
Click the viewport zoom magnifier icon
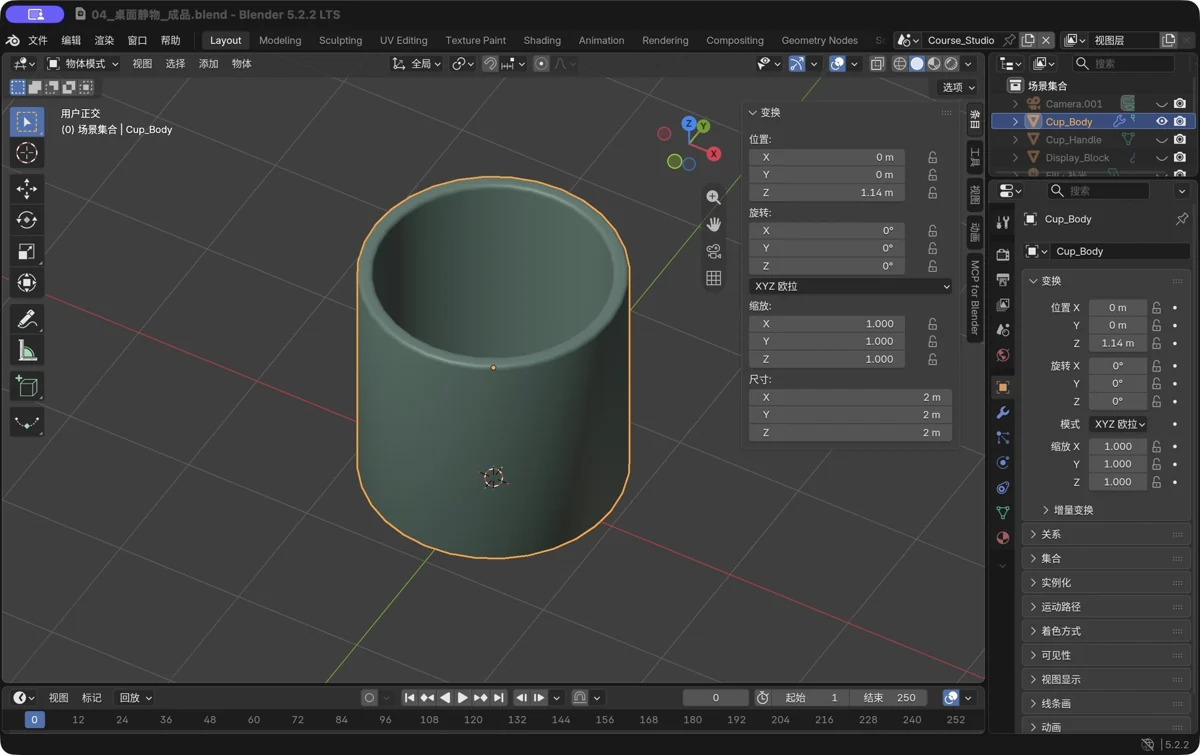(713, 198)
